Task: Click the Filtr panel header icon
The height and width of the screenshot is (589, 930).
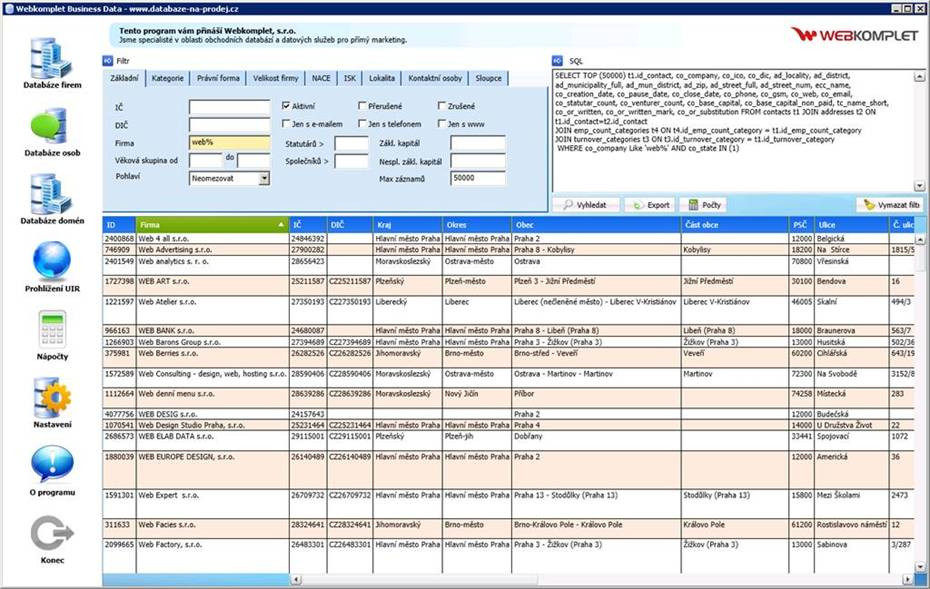Action: coord(108,61)
